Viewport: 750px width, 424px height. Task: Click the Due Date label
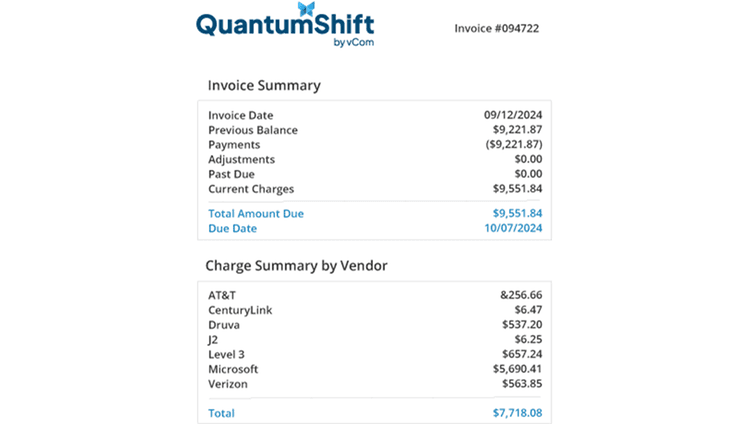click(232, 228)
